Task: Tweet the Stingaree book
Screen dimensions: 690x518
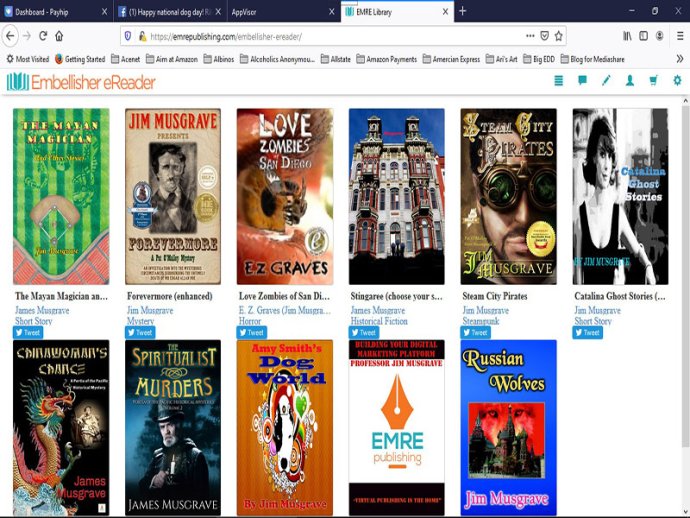Action: tap(364, 332)
